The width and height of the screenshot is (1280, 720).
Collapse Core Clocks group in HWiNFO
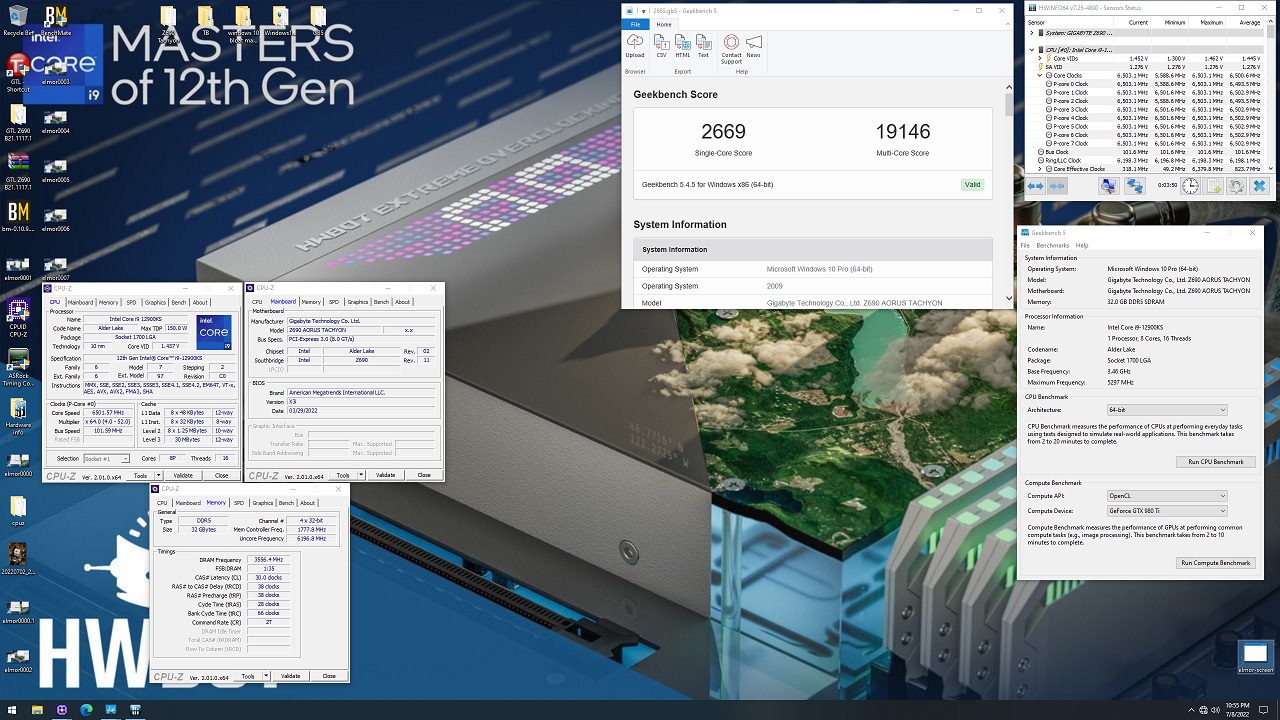coord(1041,75)
